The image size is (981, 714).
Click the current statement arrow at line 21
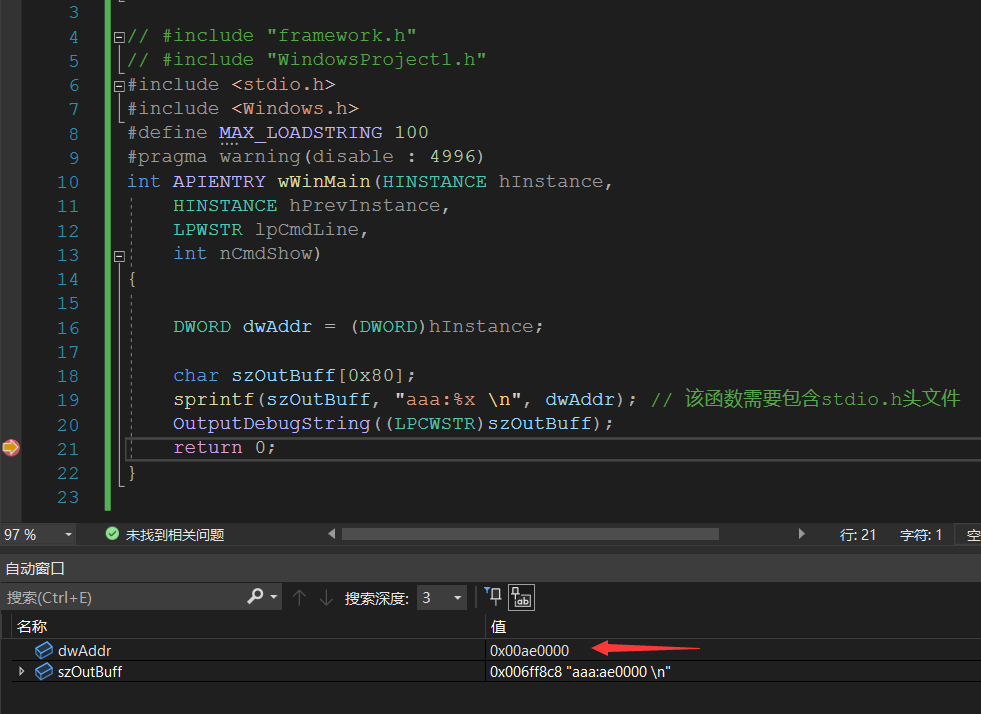pyautogui.click(x=10, y=448)
